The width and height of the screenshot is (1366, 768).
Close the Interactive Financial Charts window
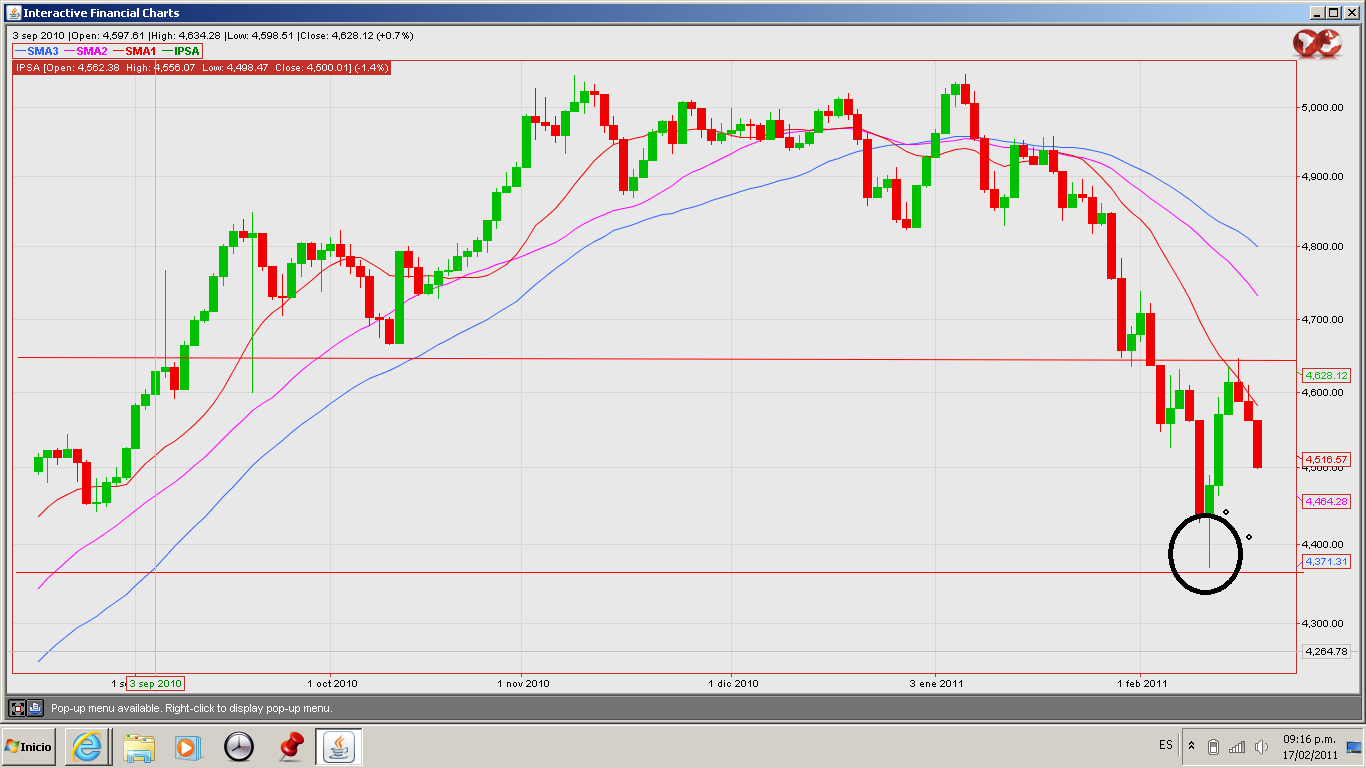[1351, 13]
